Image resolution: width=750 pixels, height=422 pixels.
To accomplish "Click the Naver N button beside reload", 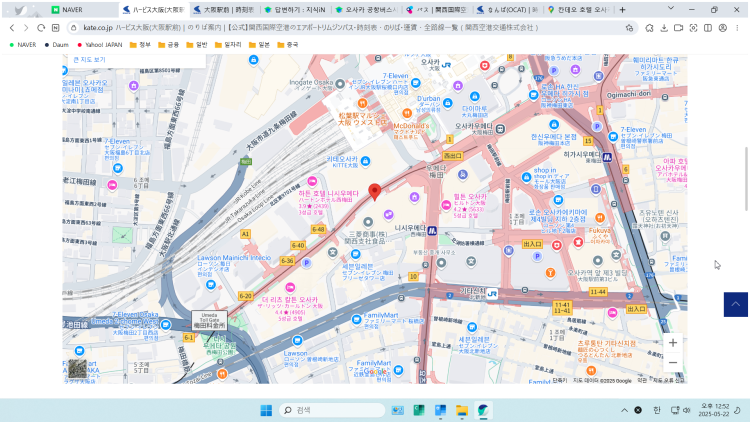I will pyautogui.click(x=55, y=28).
